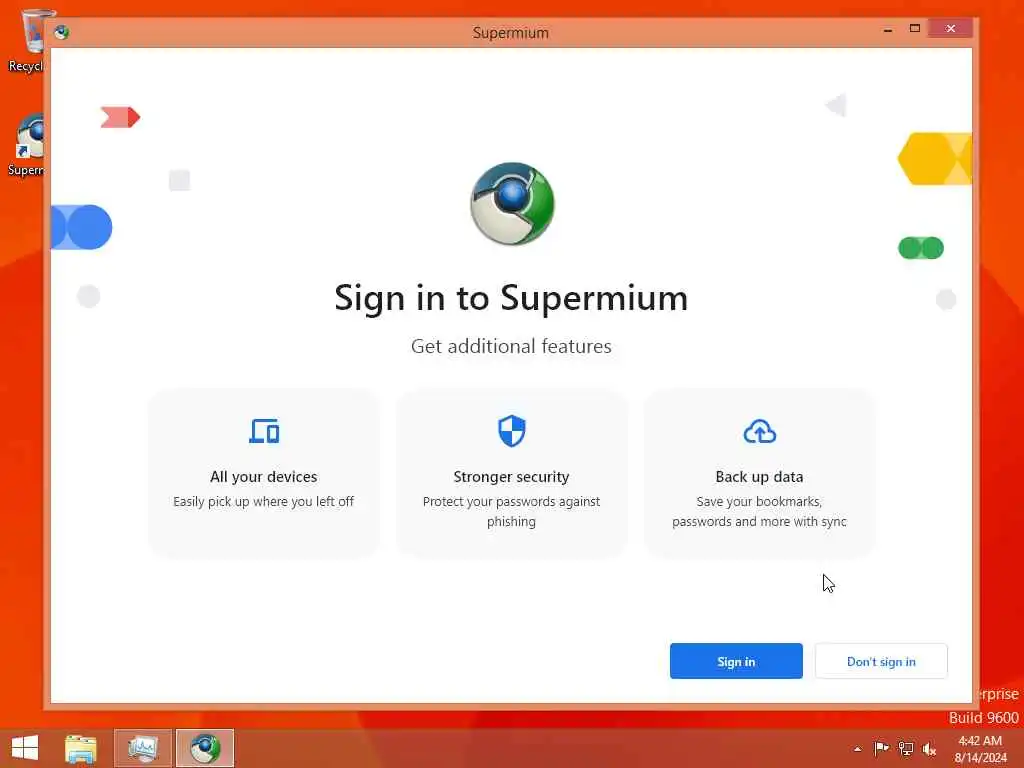
Task: Select the Recycle Bin desktop icon
Action: pos(27,40)
